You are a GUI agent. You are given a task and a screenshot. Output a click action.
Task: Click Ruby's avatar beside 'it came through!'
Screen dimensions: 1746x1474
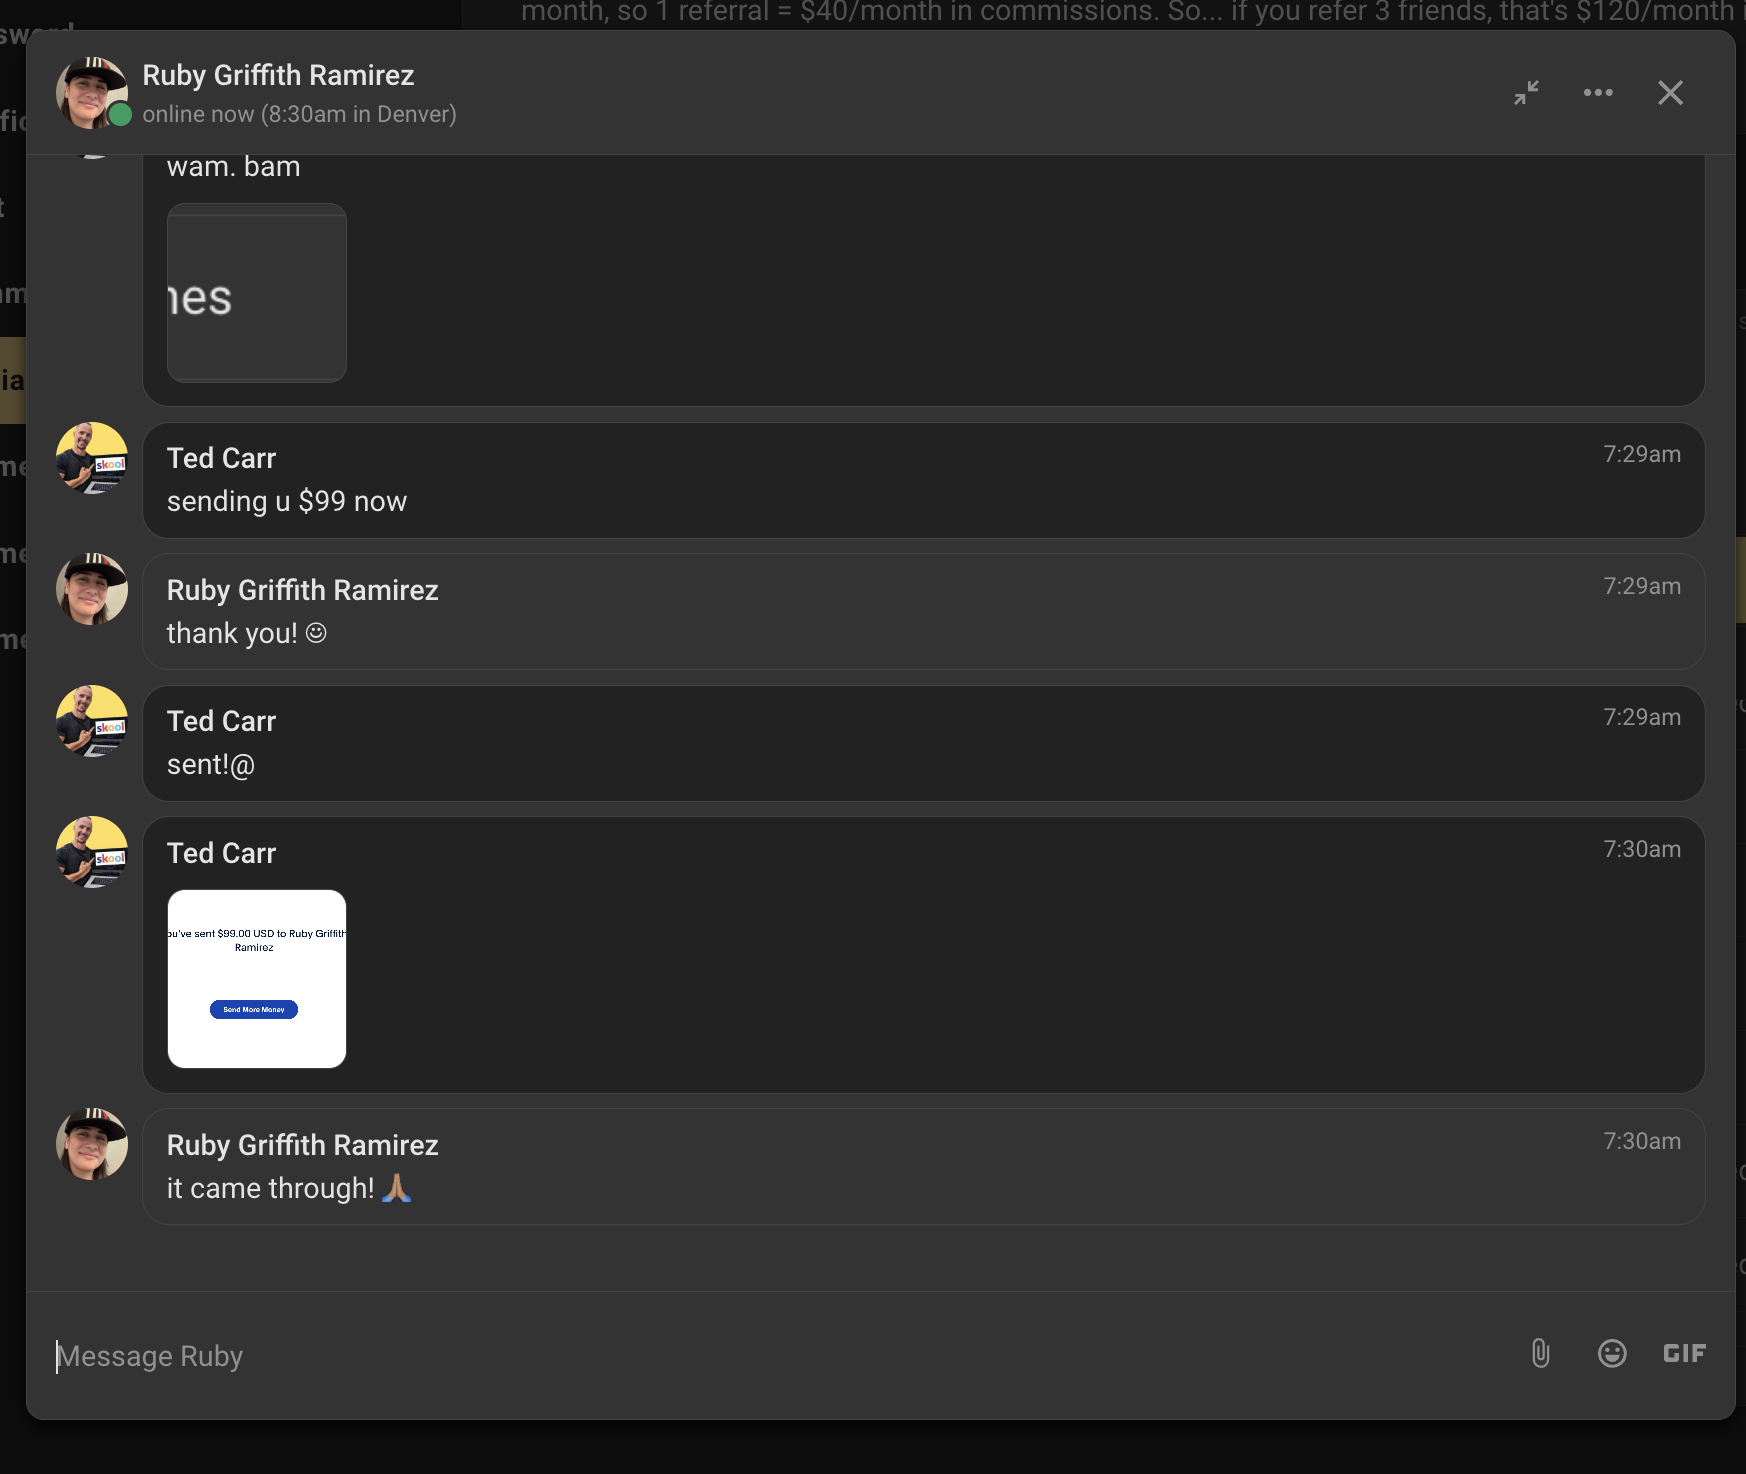click(92, 1144)
